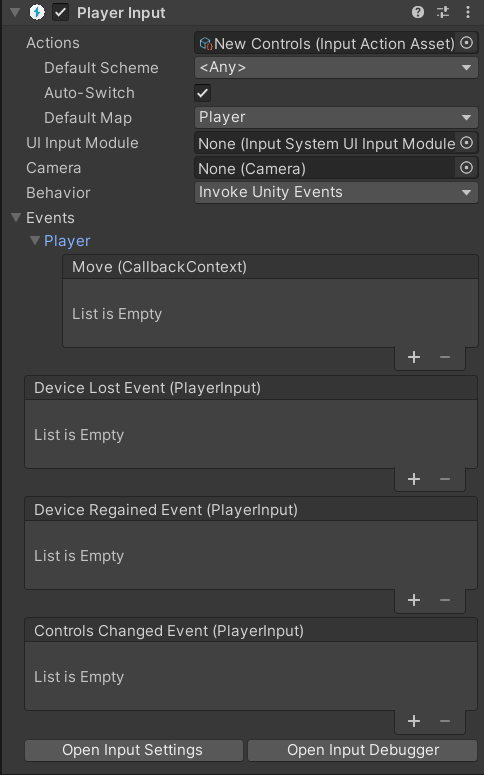Select the Device Regained Event header
The image size is (484, 775).
point(251,510)
